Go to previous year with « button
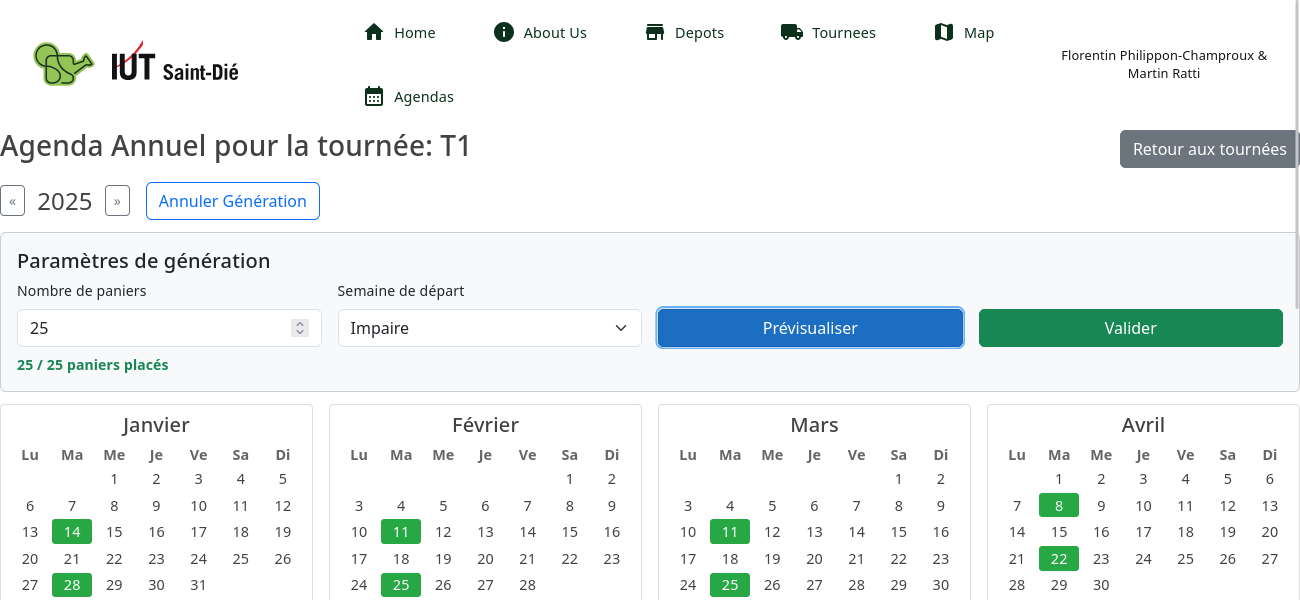 (x=12, y=201)
